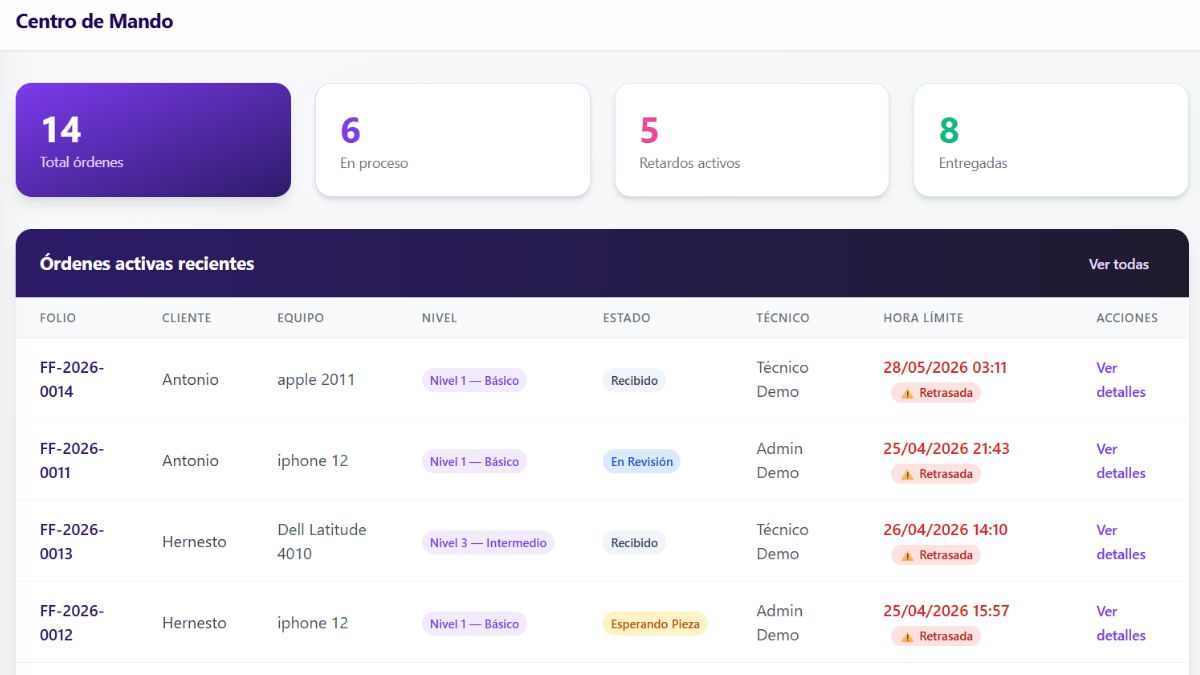
Task: Click the CLIENTE column header
Action: click(187, 318)
